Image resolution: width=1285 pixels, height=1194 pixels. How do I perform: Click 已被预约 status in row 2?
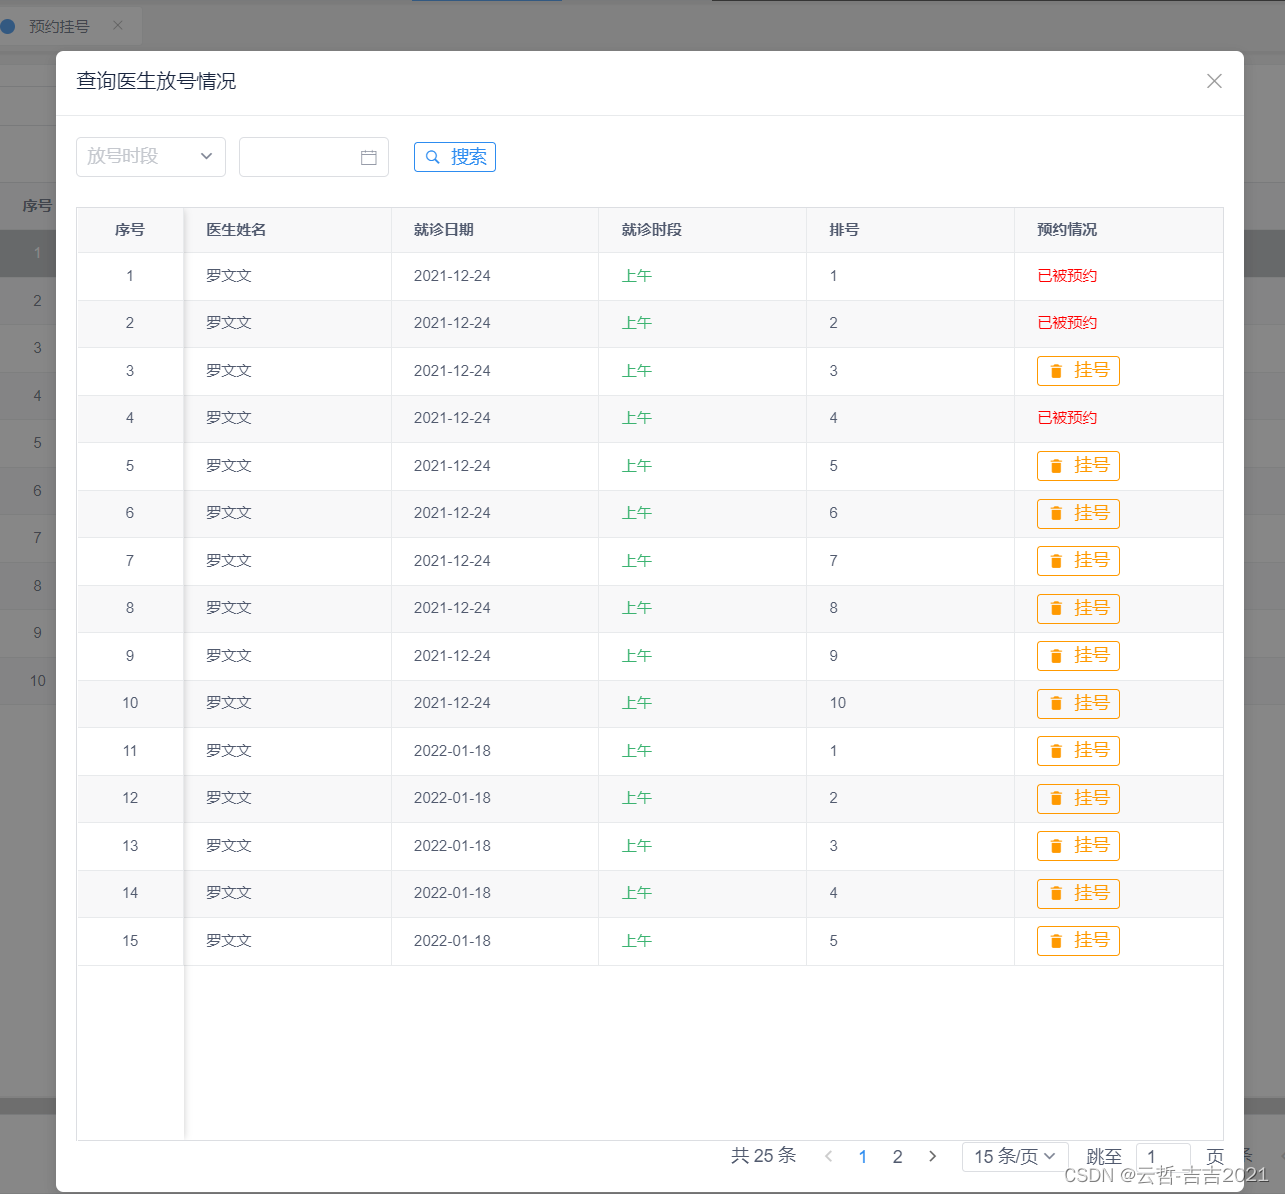1067,323
